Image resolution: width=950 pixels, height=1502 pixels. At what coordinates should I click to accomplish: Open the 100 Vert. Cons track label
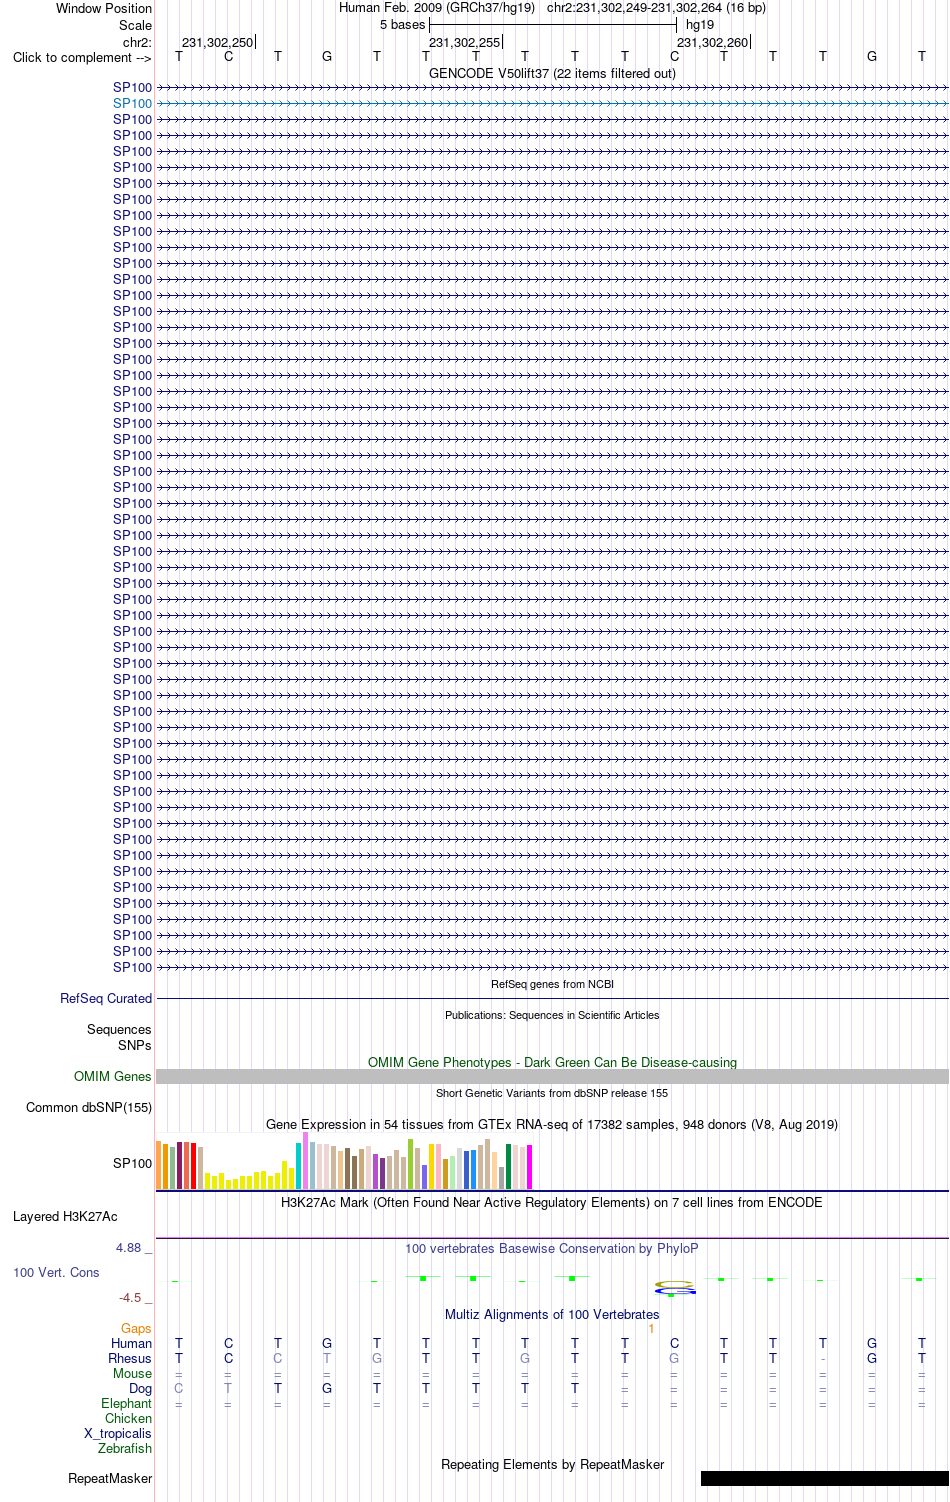[56, 1272]
